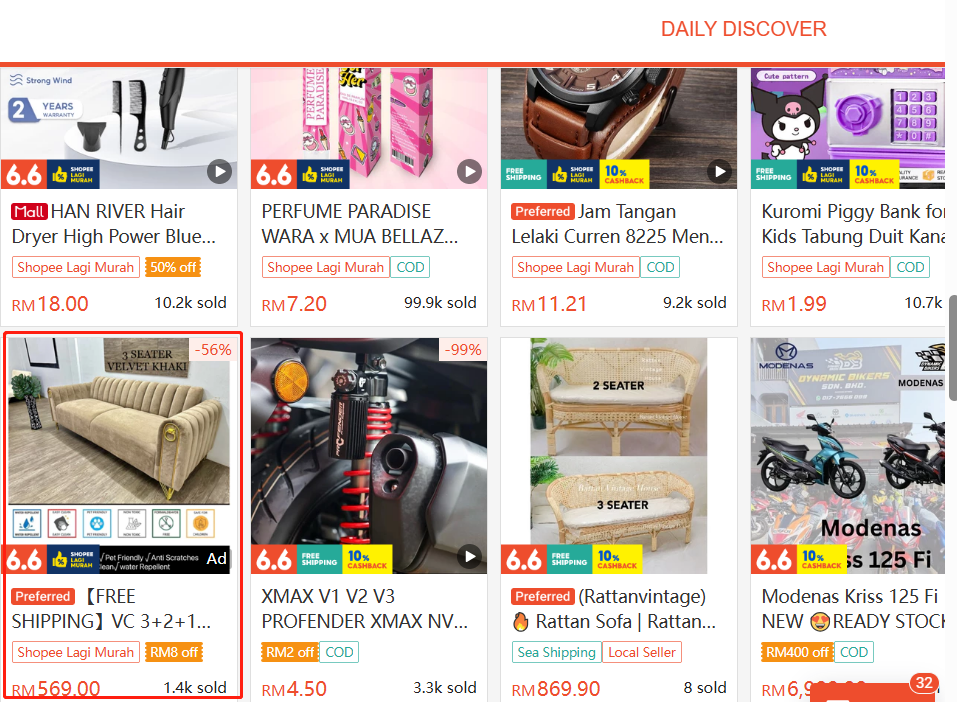Viewport: 957px width, 702px height.
Task: Click the 6.6 sale badge on perfume image
Action: [x=274, y=175]
